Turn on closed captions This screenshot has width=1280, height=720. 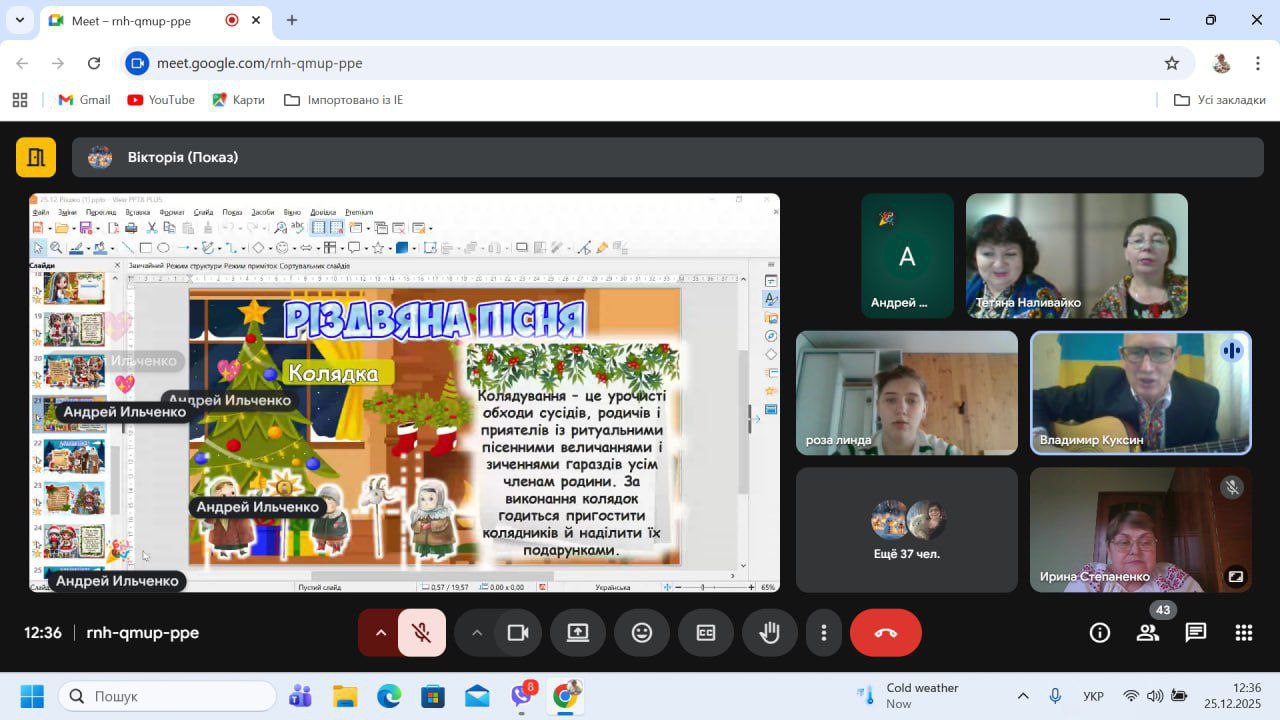(706, 633)
